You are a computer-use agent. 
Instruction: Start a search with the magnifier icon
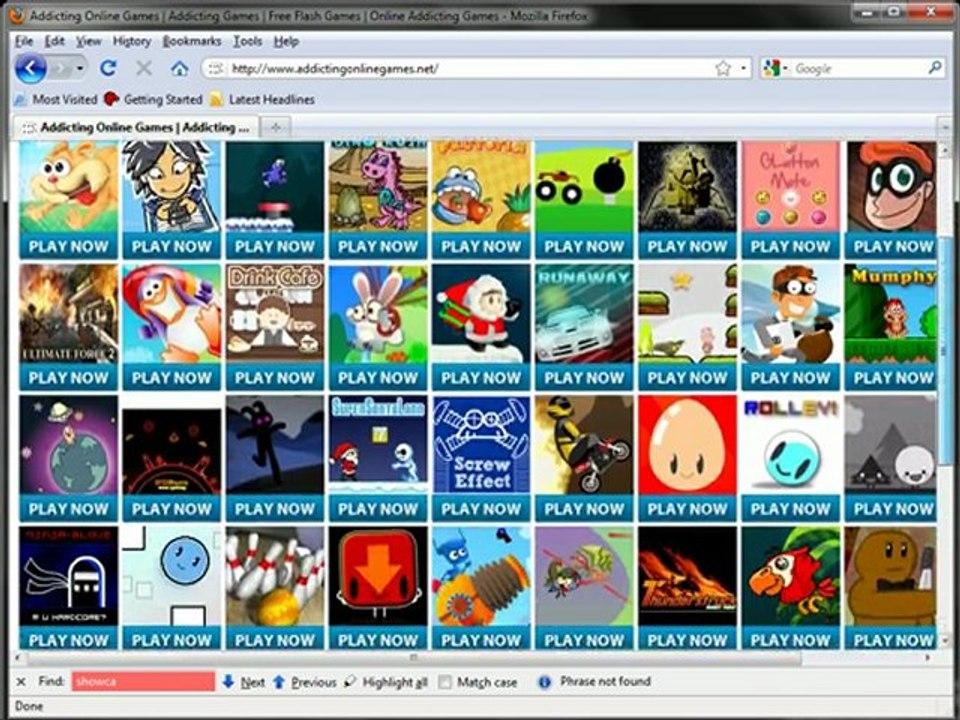935,67
